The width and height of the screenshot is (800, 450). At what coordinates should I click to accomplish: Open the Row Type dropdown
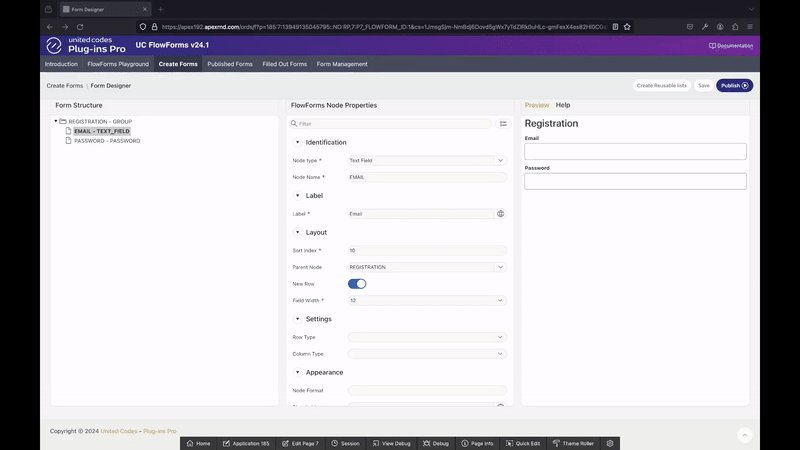click(427, 337)
